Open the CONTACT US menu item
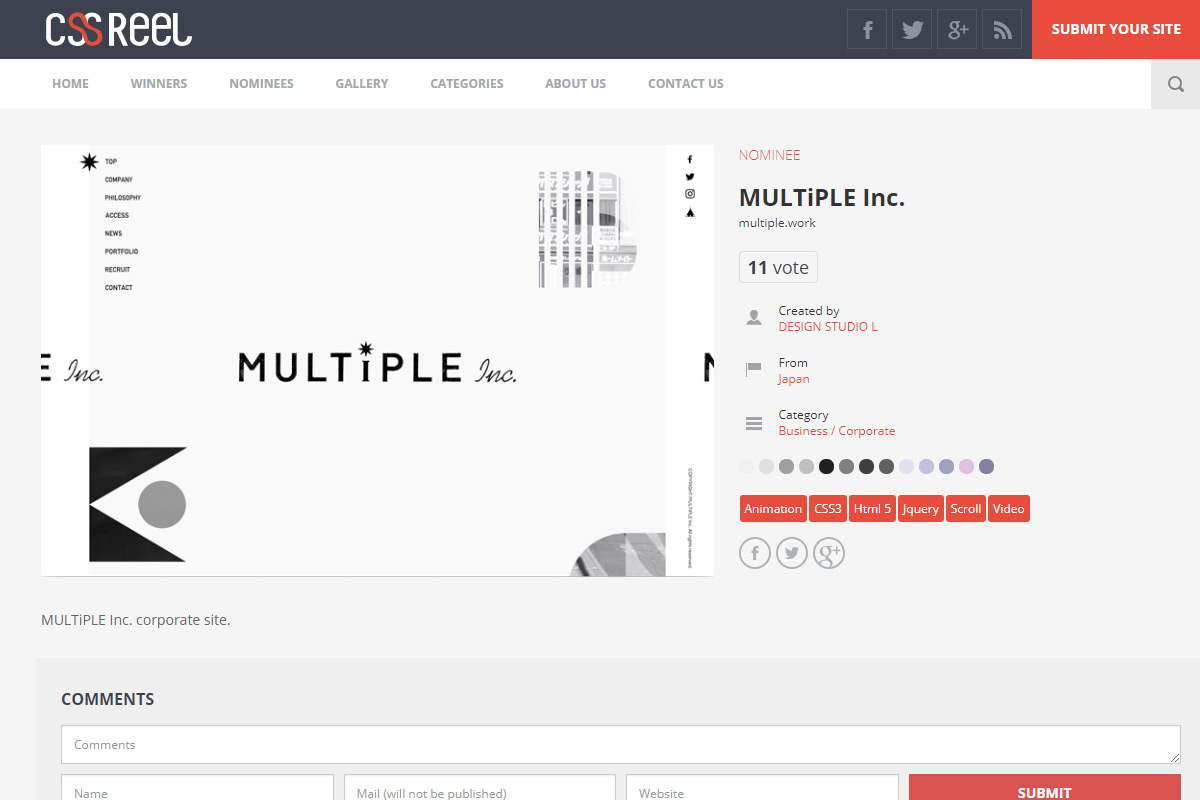Image resolution: width=1200 pixels, height=800 pixels. (x=686, y=84)
